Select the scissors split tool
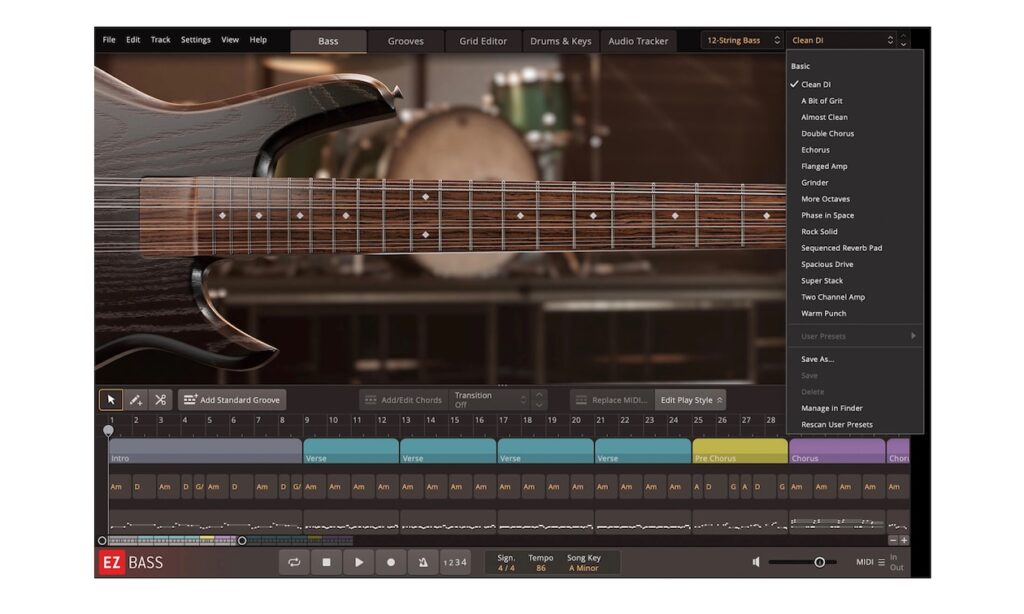The height and width of the screenshot is (614, 1024). [x=161, y=400]
